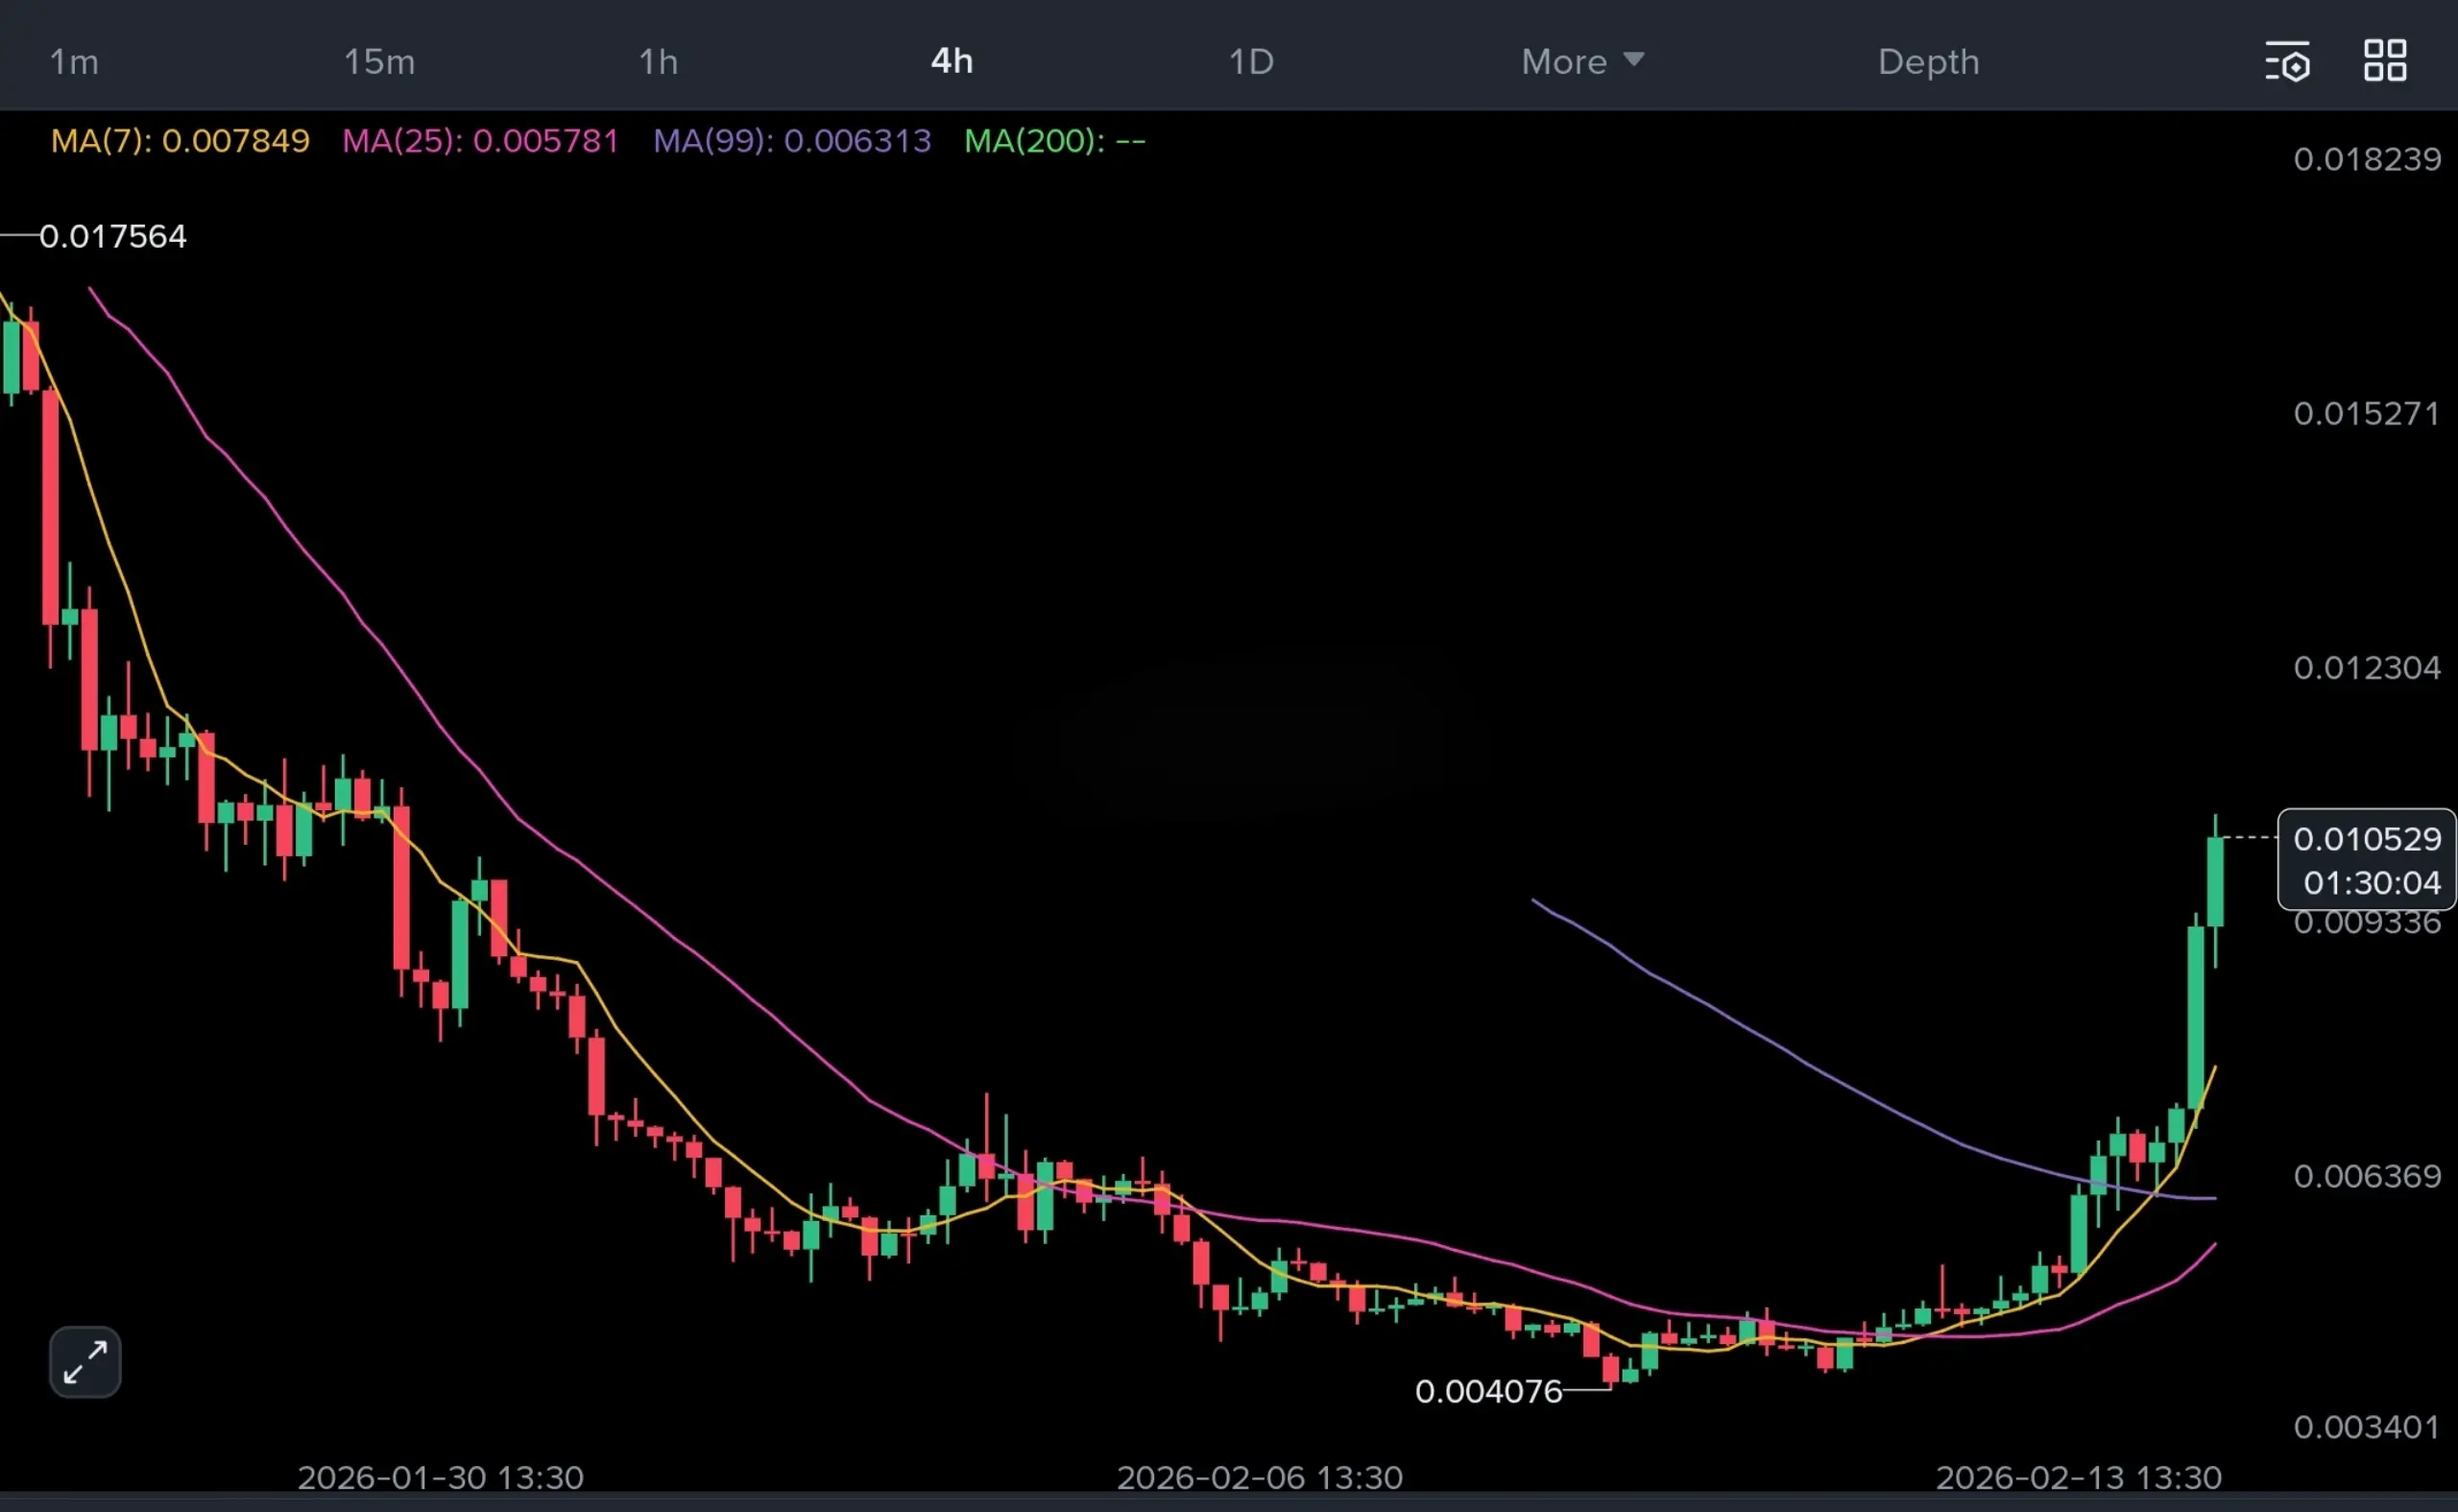Expand the More timeframes dropdown
The width and height of the screenshot is (2458, 1512).
click(1582, 62)
